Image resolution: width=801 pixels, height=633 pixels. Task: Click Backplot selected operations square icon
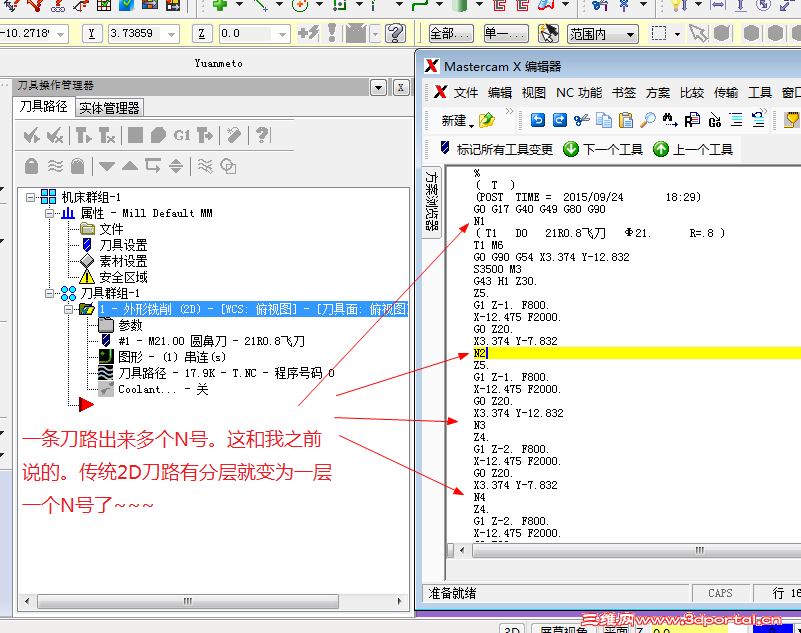tap(135, 135)
